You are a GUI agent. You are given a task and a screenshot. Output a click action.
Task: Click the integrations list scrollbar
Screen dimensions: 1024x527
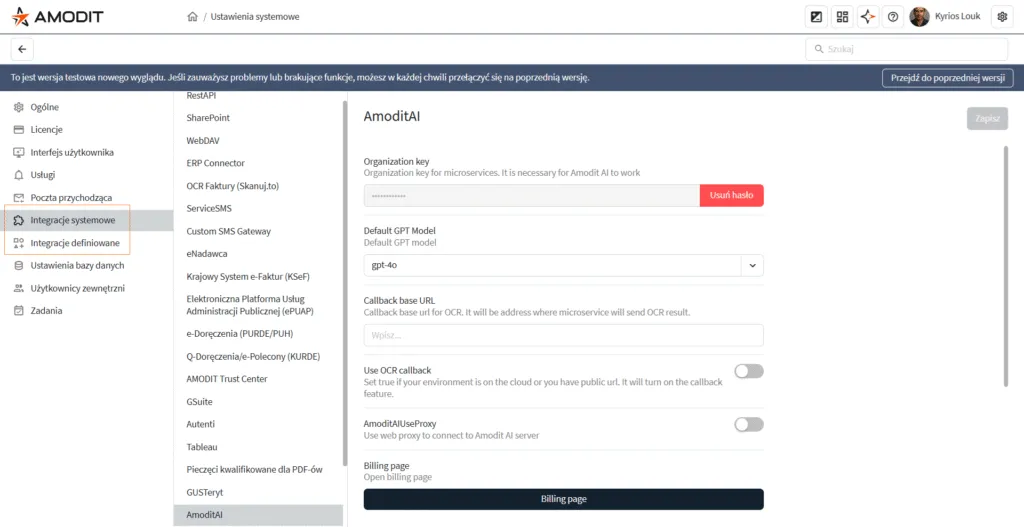click(345, 281)
